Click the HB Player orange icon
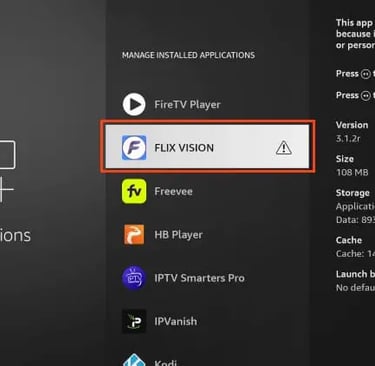The width and height of the screenshot is (375, 366). pyautogui.click(x=134, y=235)
